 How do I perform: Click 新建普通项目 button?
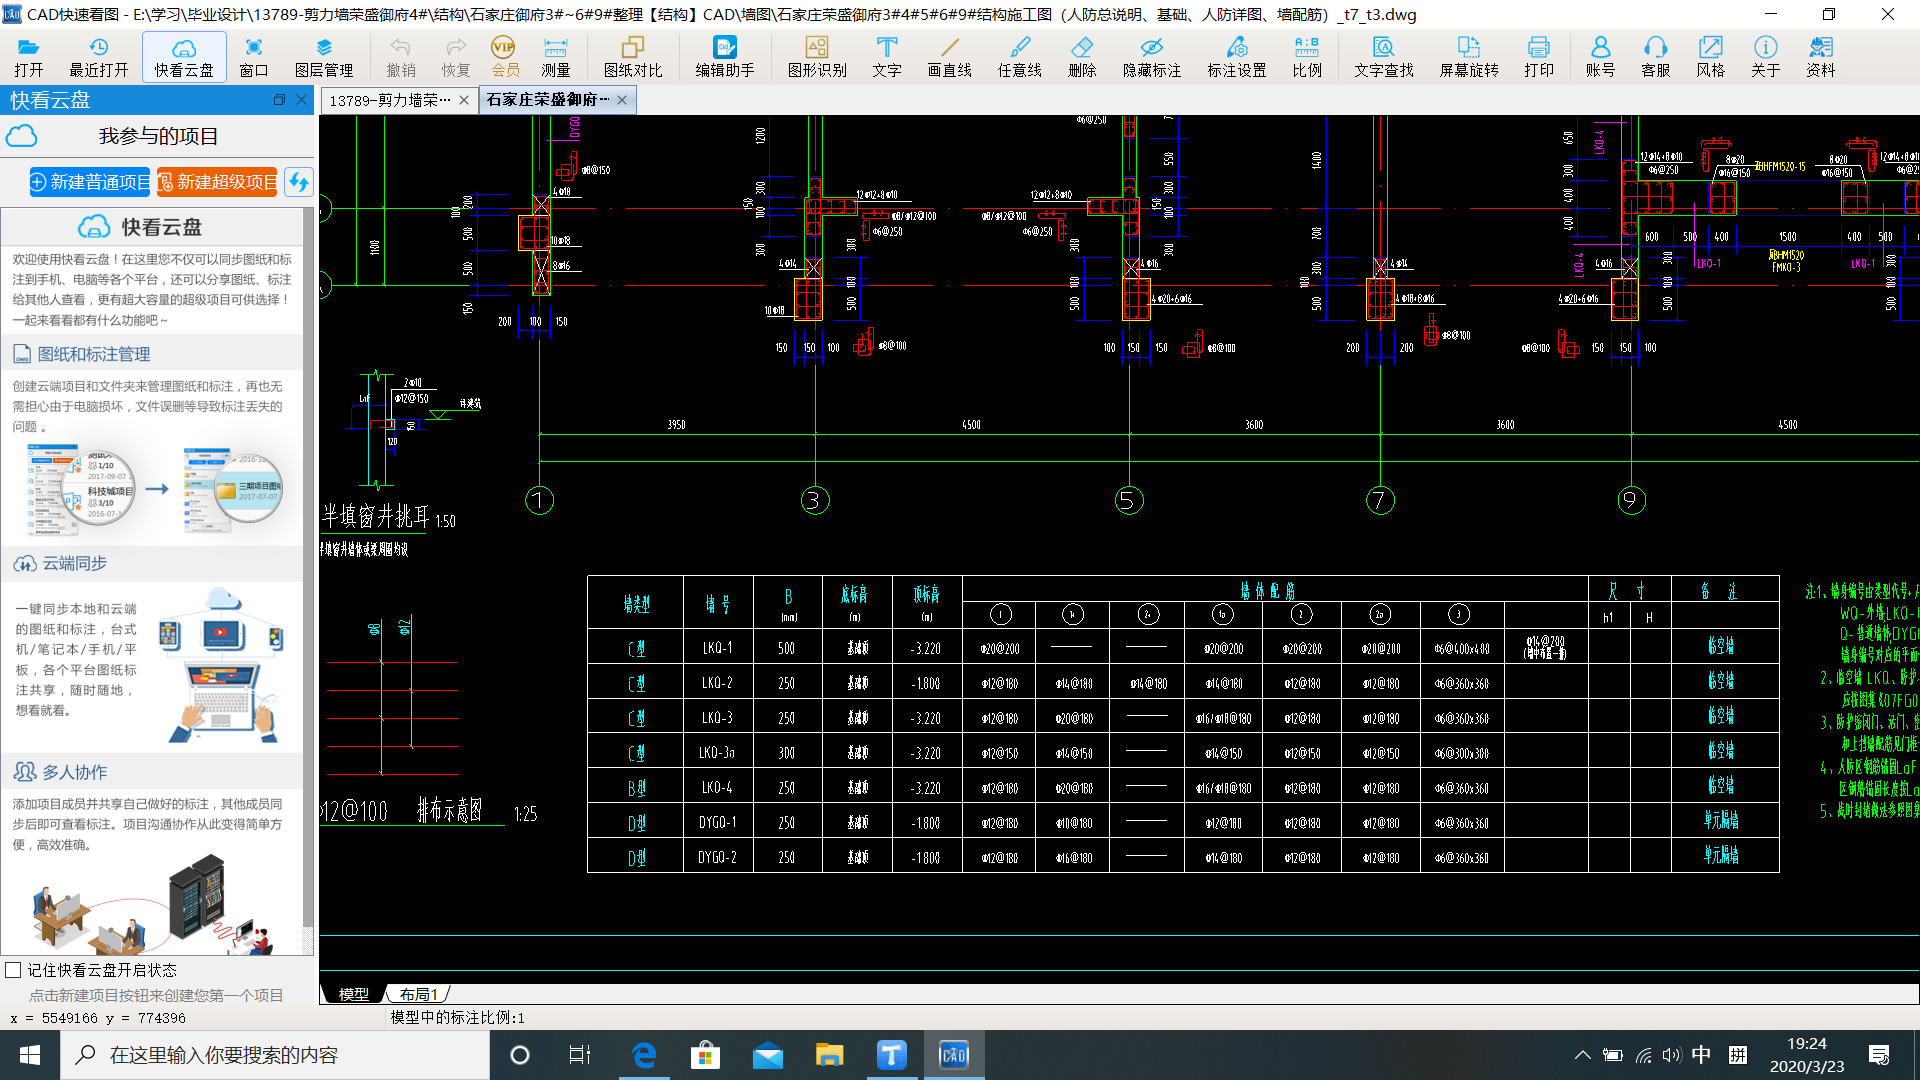89,182
